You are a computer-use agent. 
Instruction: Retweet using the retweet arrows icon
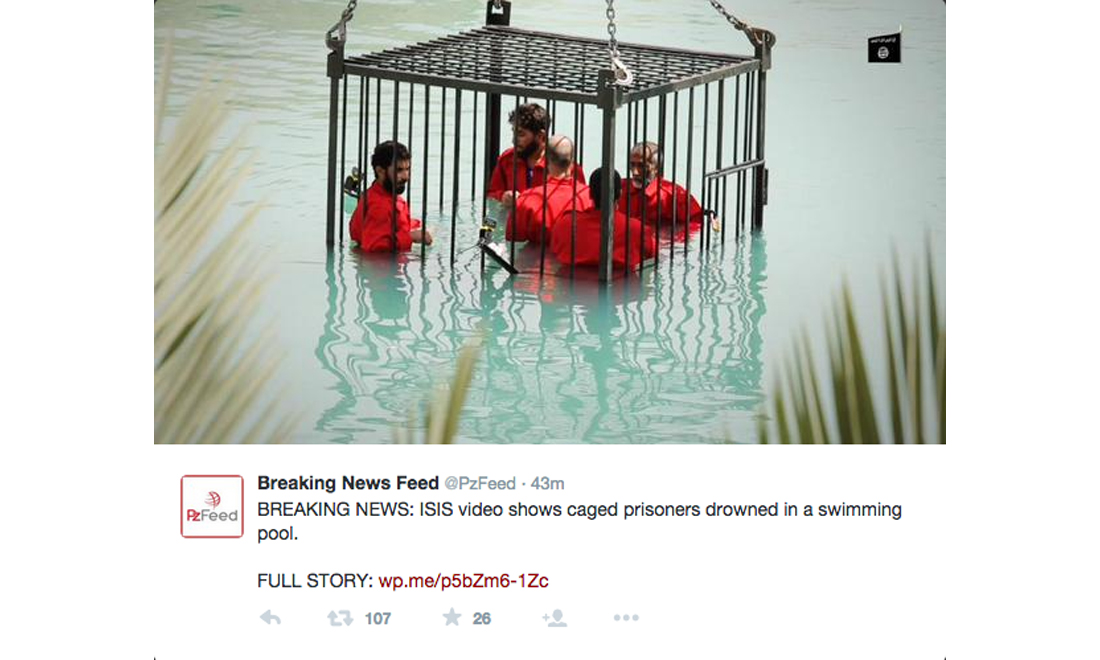[x=340, y=618]
